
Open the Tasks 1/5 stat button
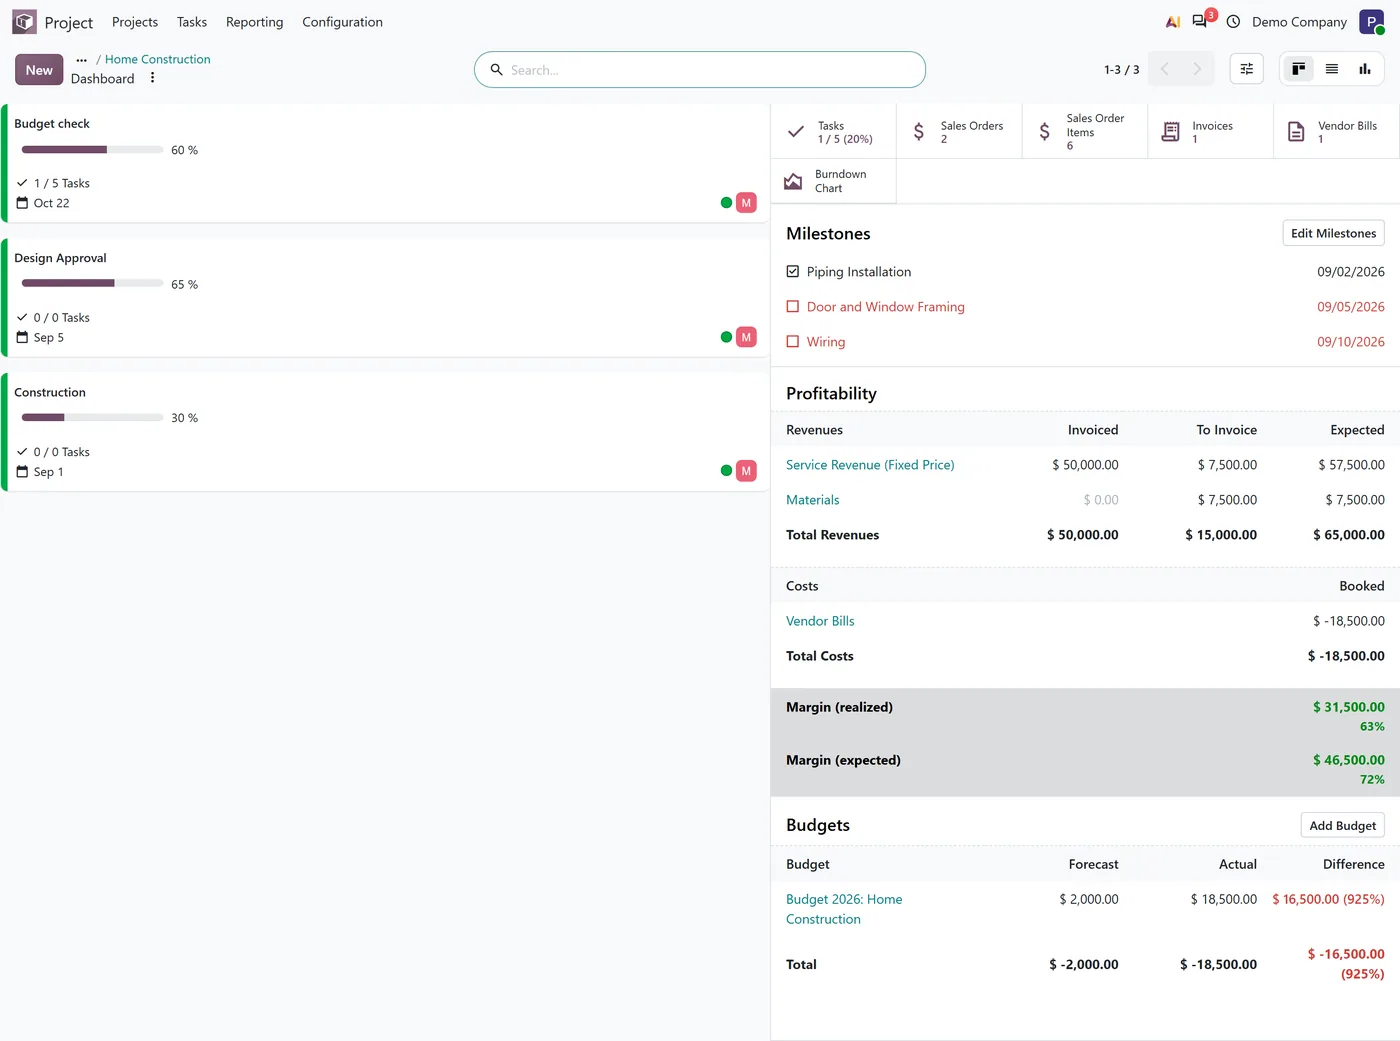click(834, 132)
